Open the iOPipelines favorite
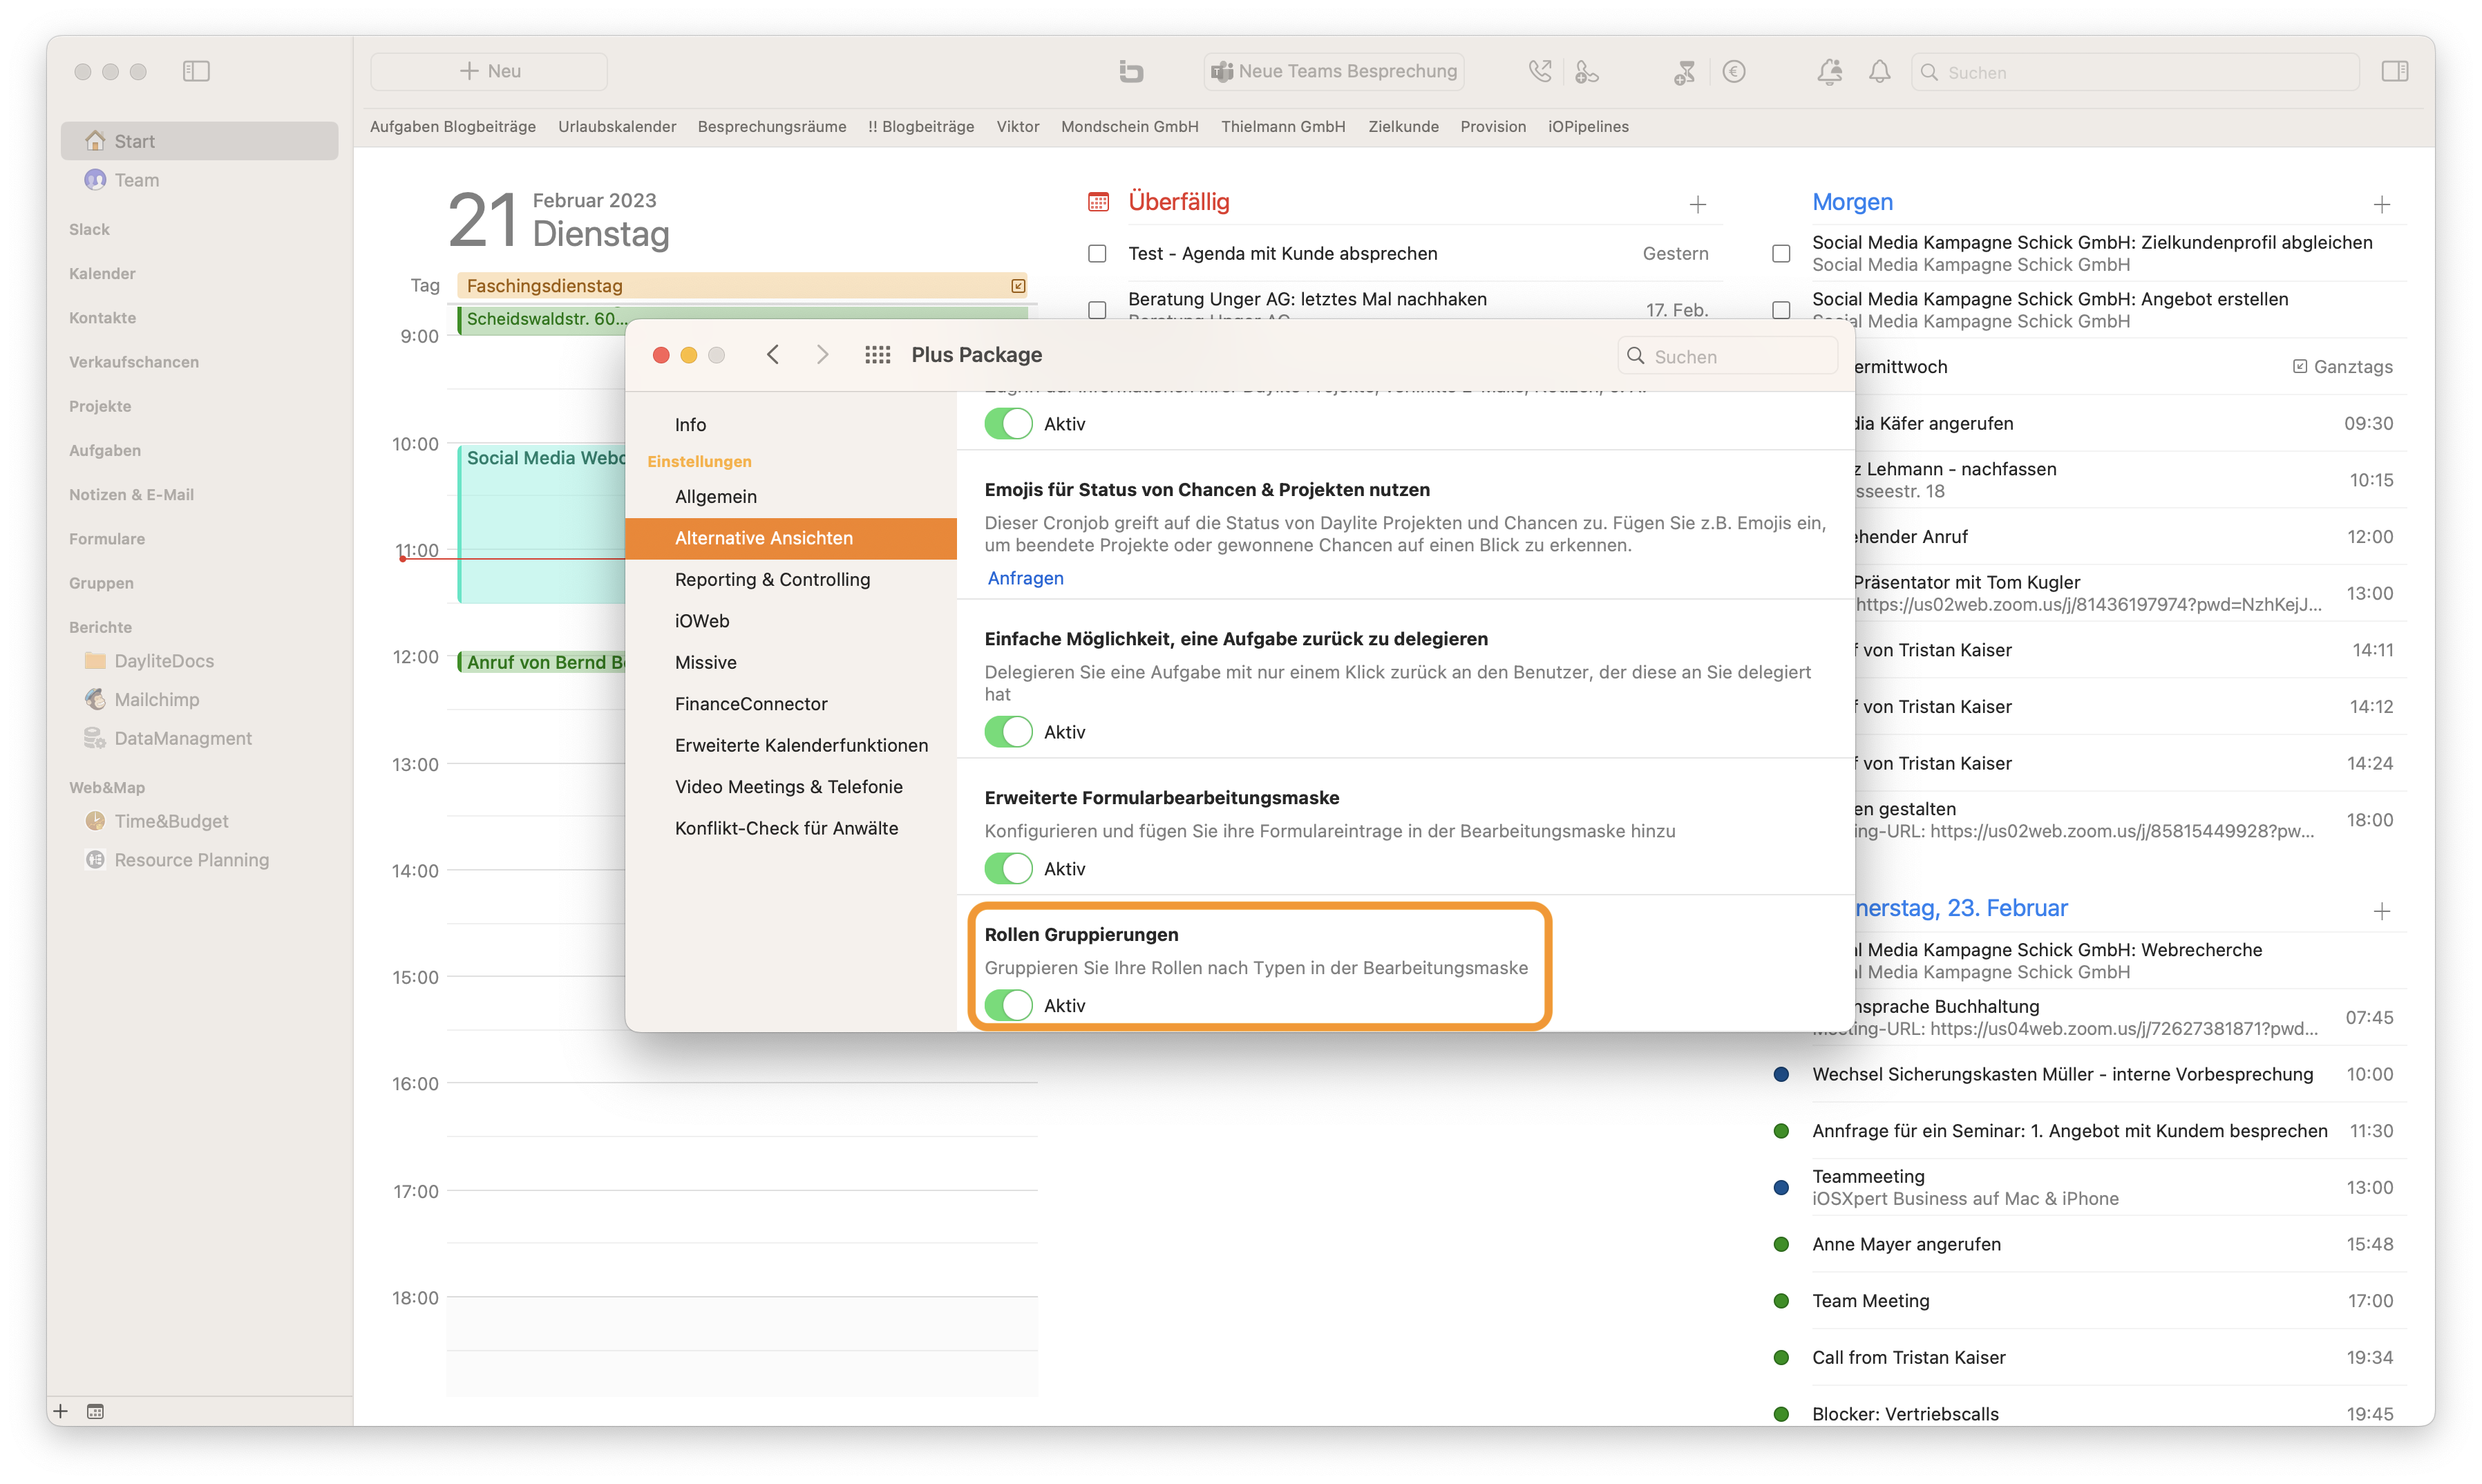 [x=1588, y=126]
